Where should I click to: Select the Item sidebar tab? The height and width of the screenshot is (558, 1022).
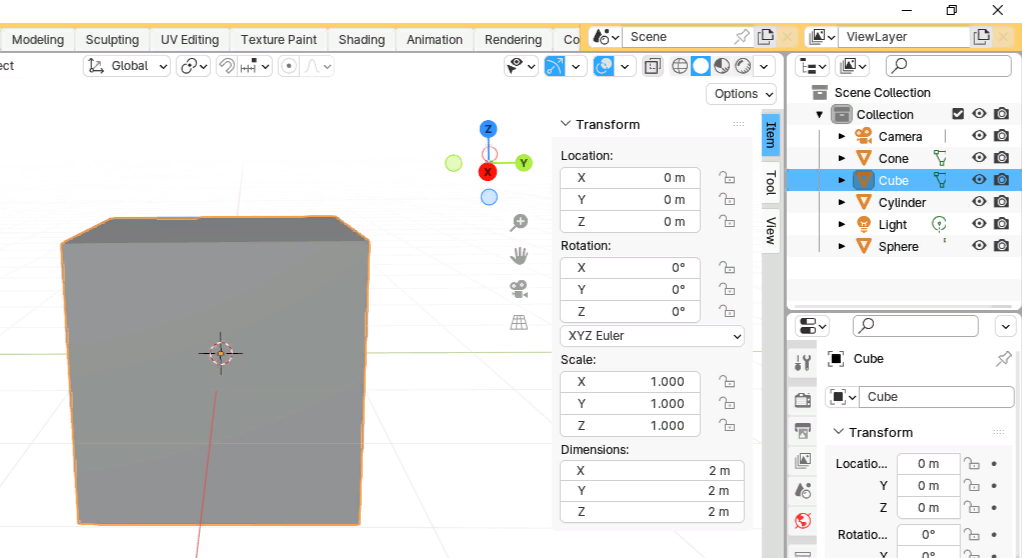click(x=770, y=134)
